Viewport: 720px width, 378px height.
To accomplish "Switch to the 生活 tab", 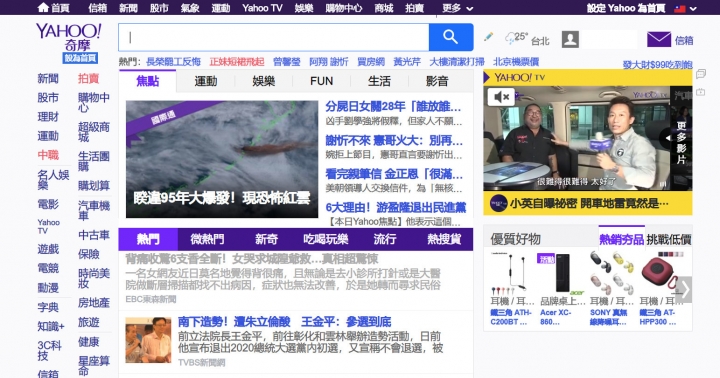I will point(379,81).
